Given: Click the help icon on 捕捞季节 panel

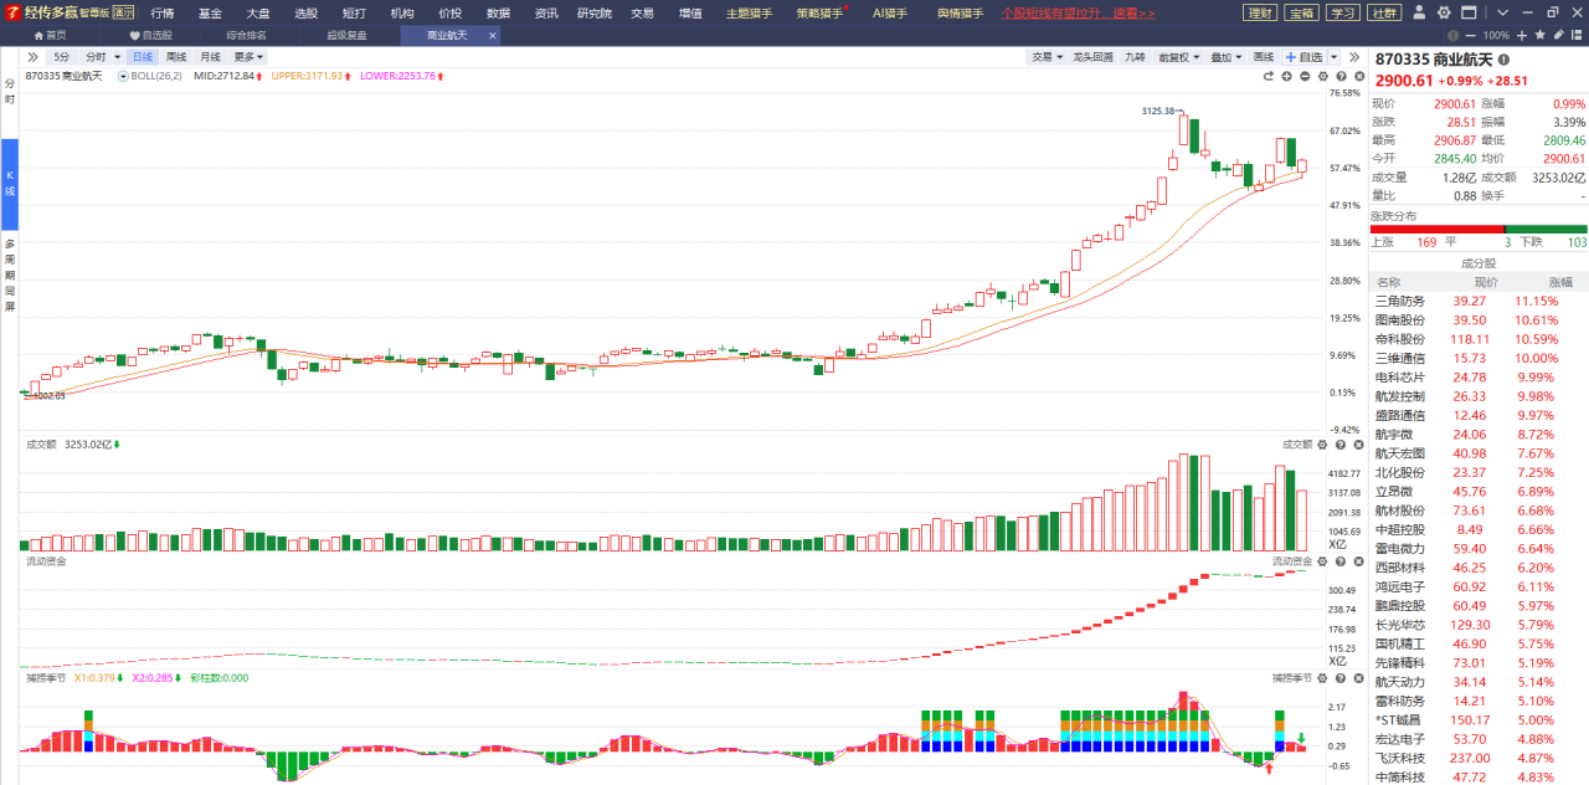Looking at the screenshot, I should 1340,678.
